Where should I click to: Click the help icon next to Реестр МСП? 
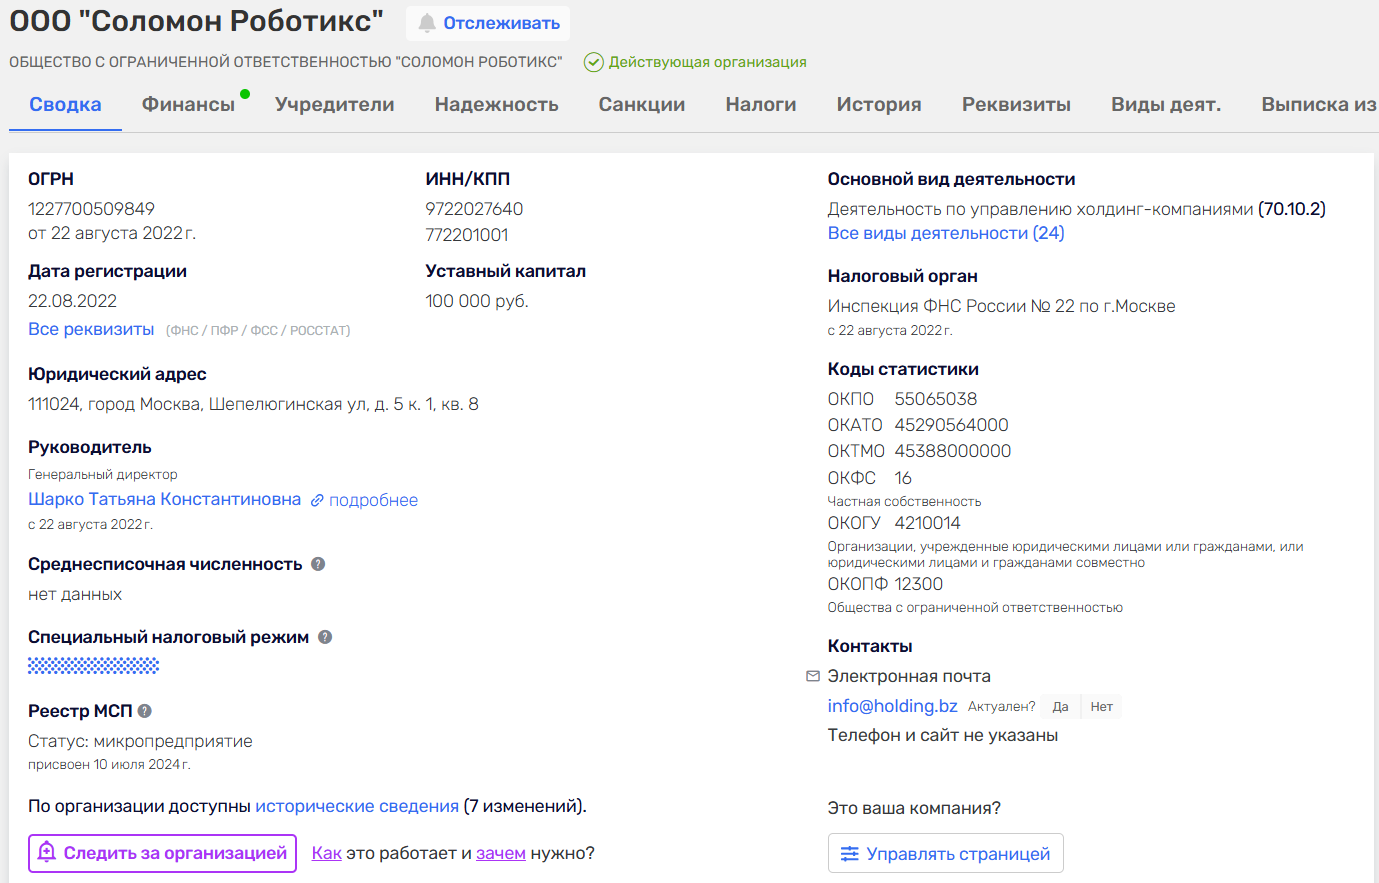pyautogui.click(x=145, y=711)
